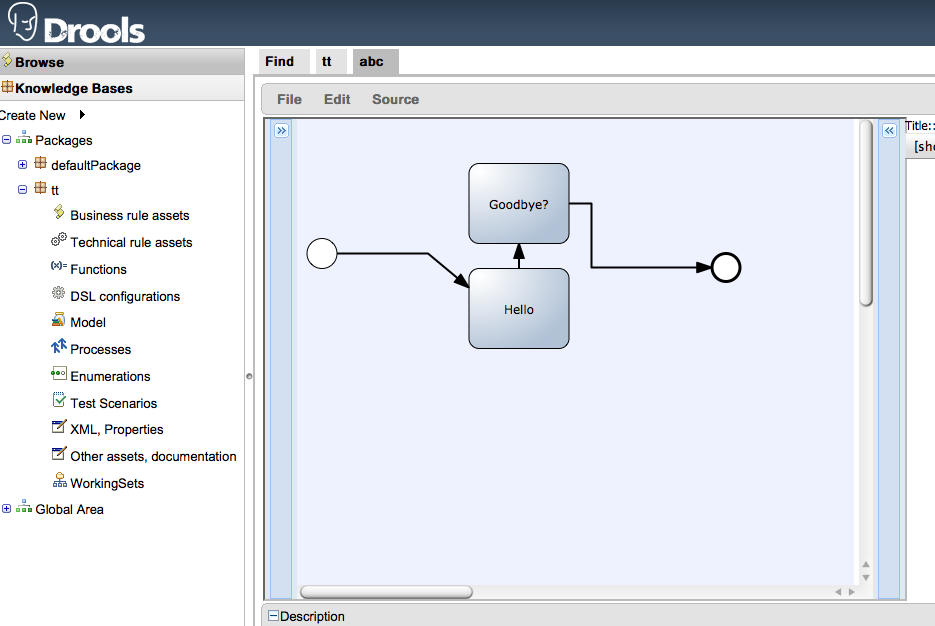Screen dimensions: 935x626
Task: Expand the defaultPackage tree node
Action: 23,165
